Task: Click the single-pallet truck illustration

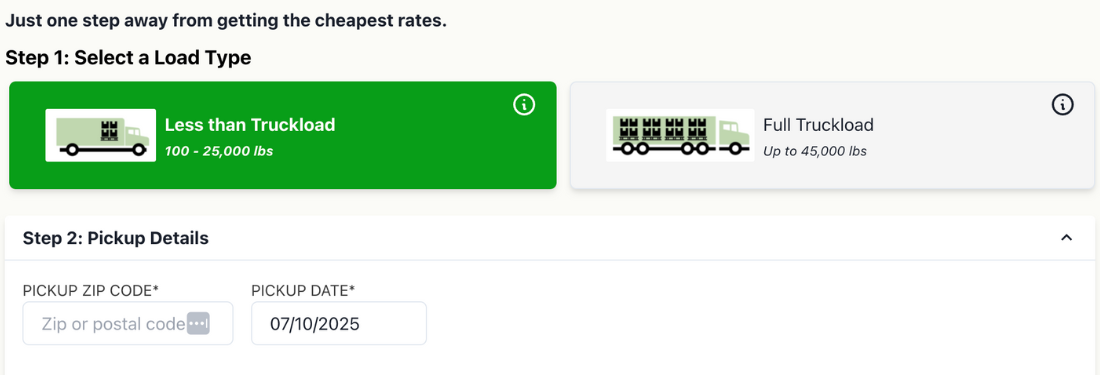Action: tap(101, 135)
